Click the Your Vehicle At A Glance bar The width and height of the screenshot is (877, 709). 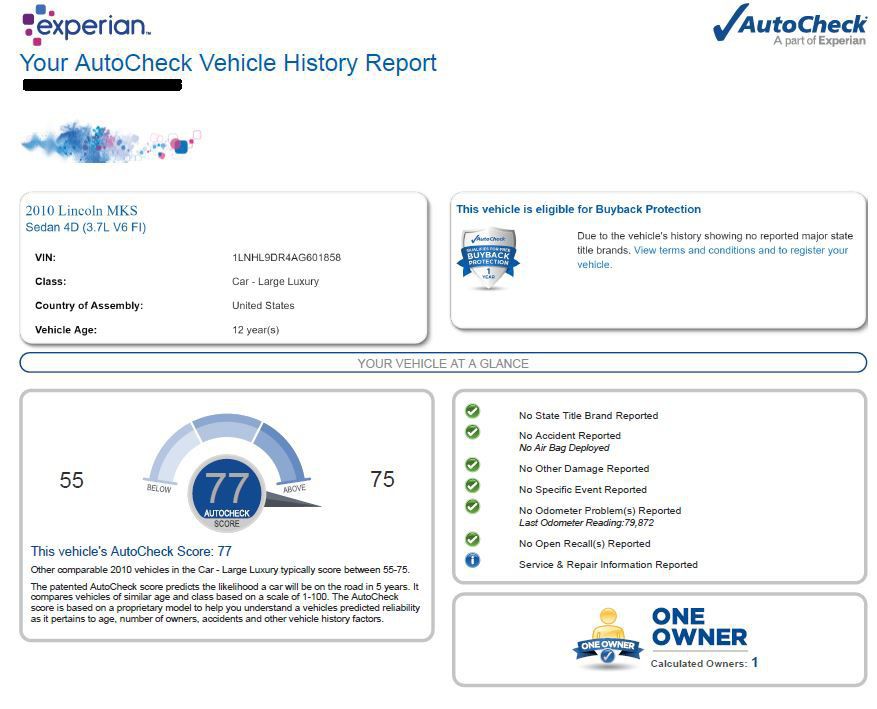[443, 363]
